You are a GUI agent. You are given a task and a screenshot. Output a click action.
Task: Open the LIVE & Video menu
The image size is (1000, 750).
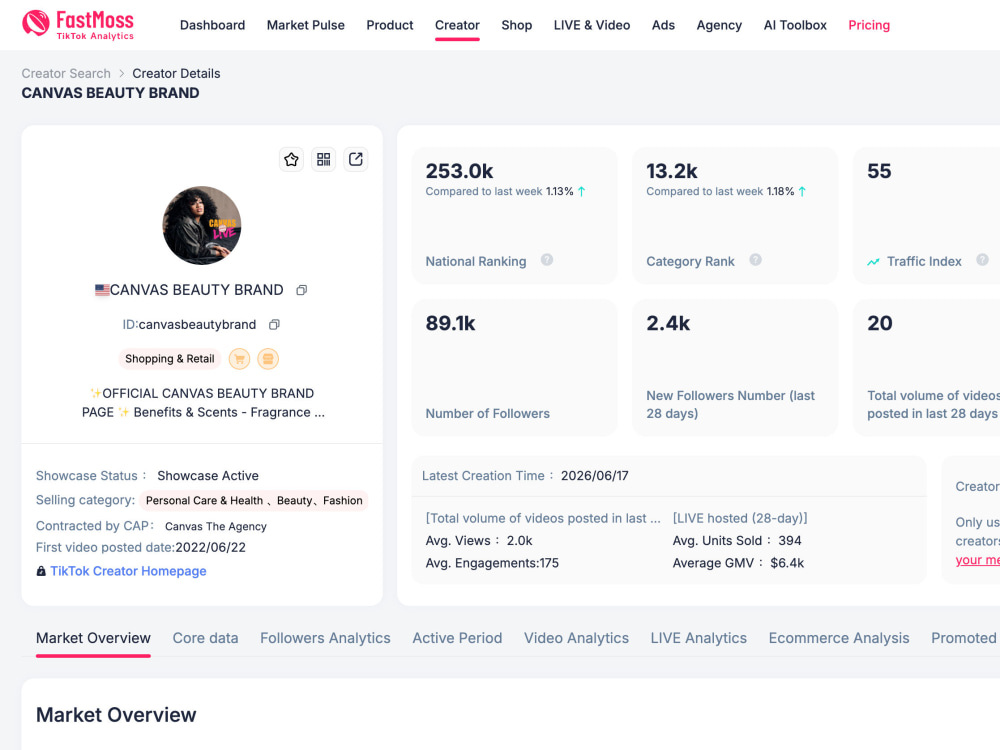tap(592, 25)
